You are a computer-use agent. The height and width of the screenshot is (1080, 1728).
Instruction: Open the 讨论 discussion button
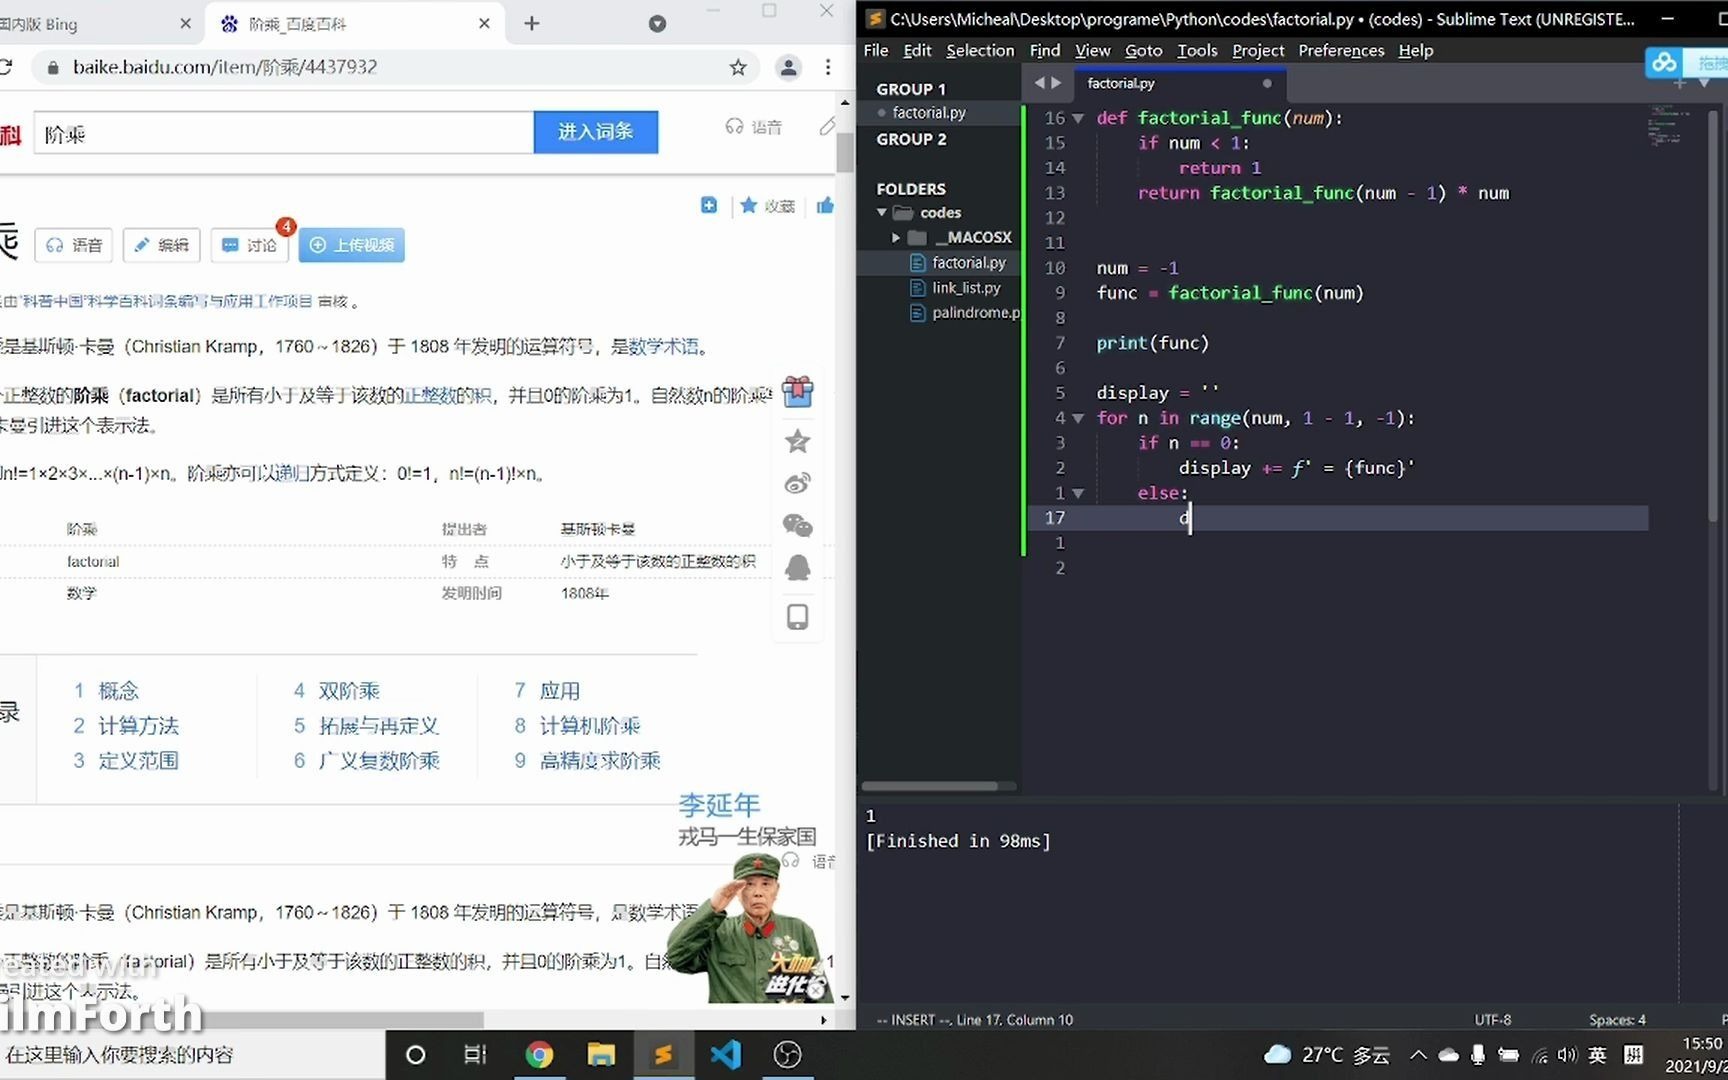(250, 245)
